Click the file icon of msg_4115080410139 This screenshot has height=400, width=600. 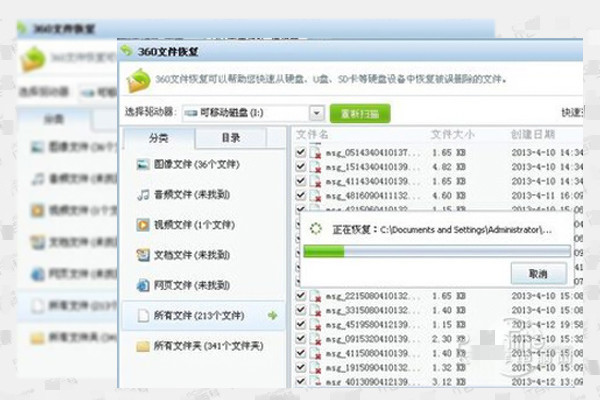click(315, 353)
